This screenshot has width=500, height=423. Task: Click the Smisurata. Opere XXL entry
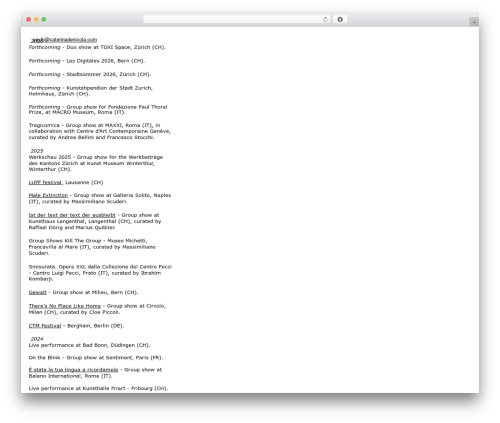(100, 273)
